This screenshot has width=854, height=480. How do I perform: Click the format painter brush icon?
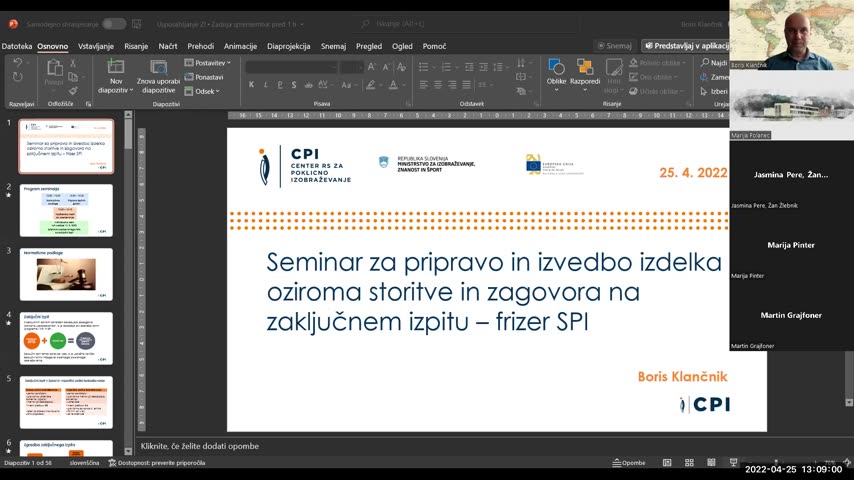73,91
